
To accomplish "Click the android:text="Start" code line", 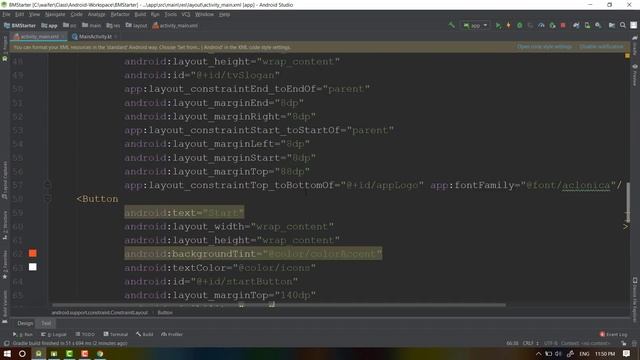I will 184,213.
